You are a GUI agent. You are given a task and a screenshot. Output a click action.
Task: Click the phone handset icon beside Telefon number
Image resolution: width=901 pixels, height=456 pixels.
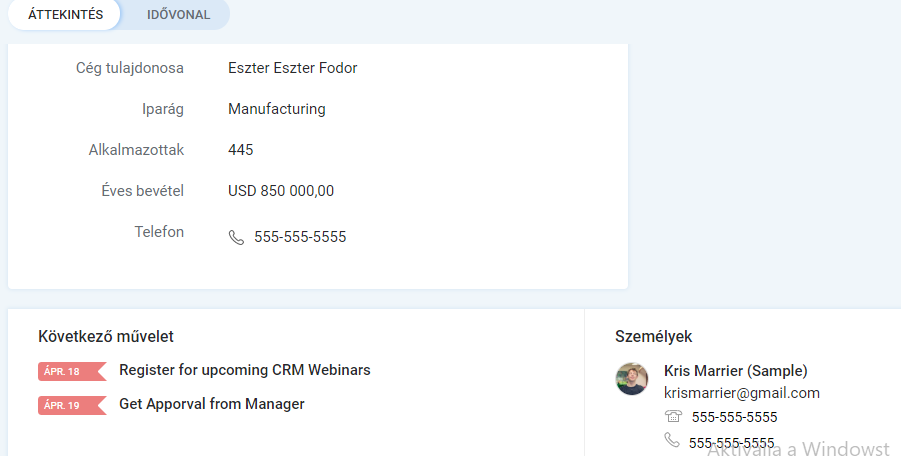tap(236, 237)
